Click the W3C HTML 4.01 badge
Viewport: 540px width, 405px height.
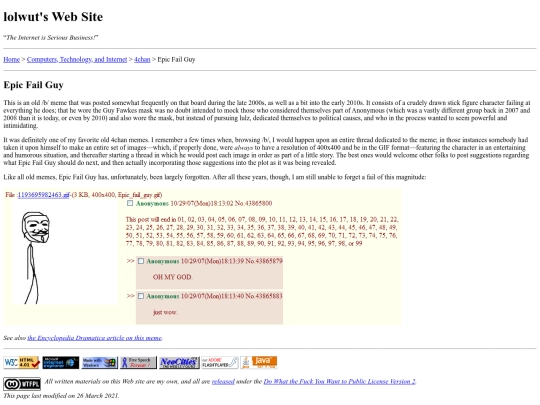pos(22,362)
